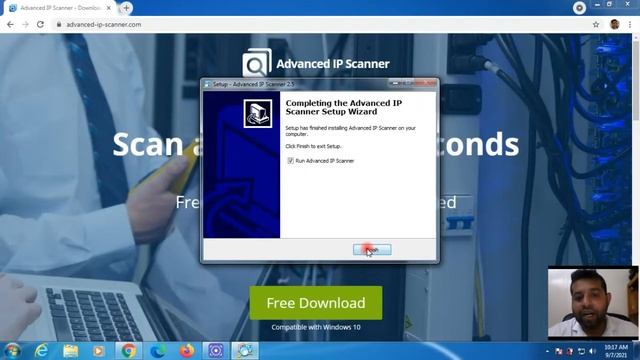Click the site lock icon in address bar
Image resolution: width=640 pixels, height=360 pixels.
(x=59, y=24)
